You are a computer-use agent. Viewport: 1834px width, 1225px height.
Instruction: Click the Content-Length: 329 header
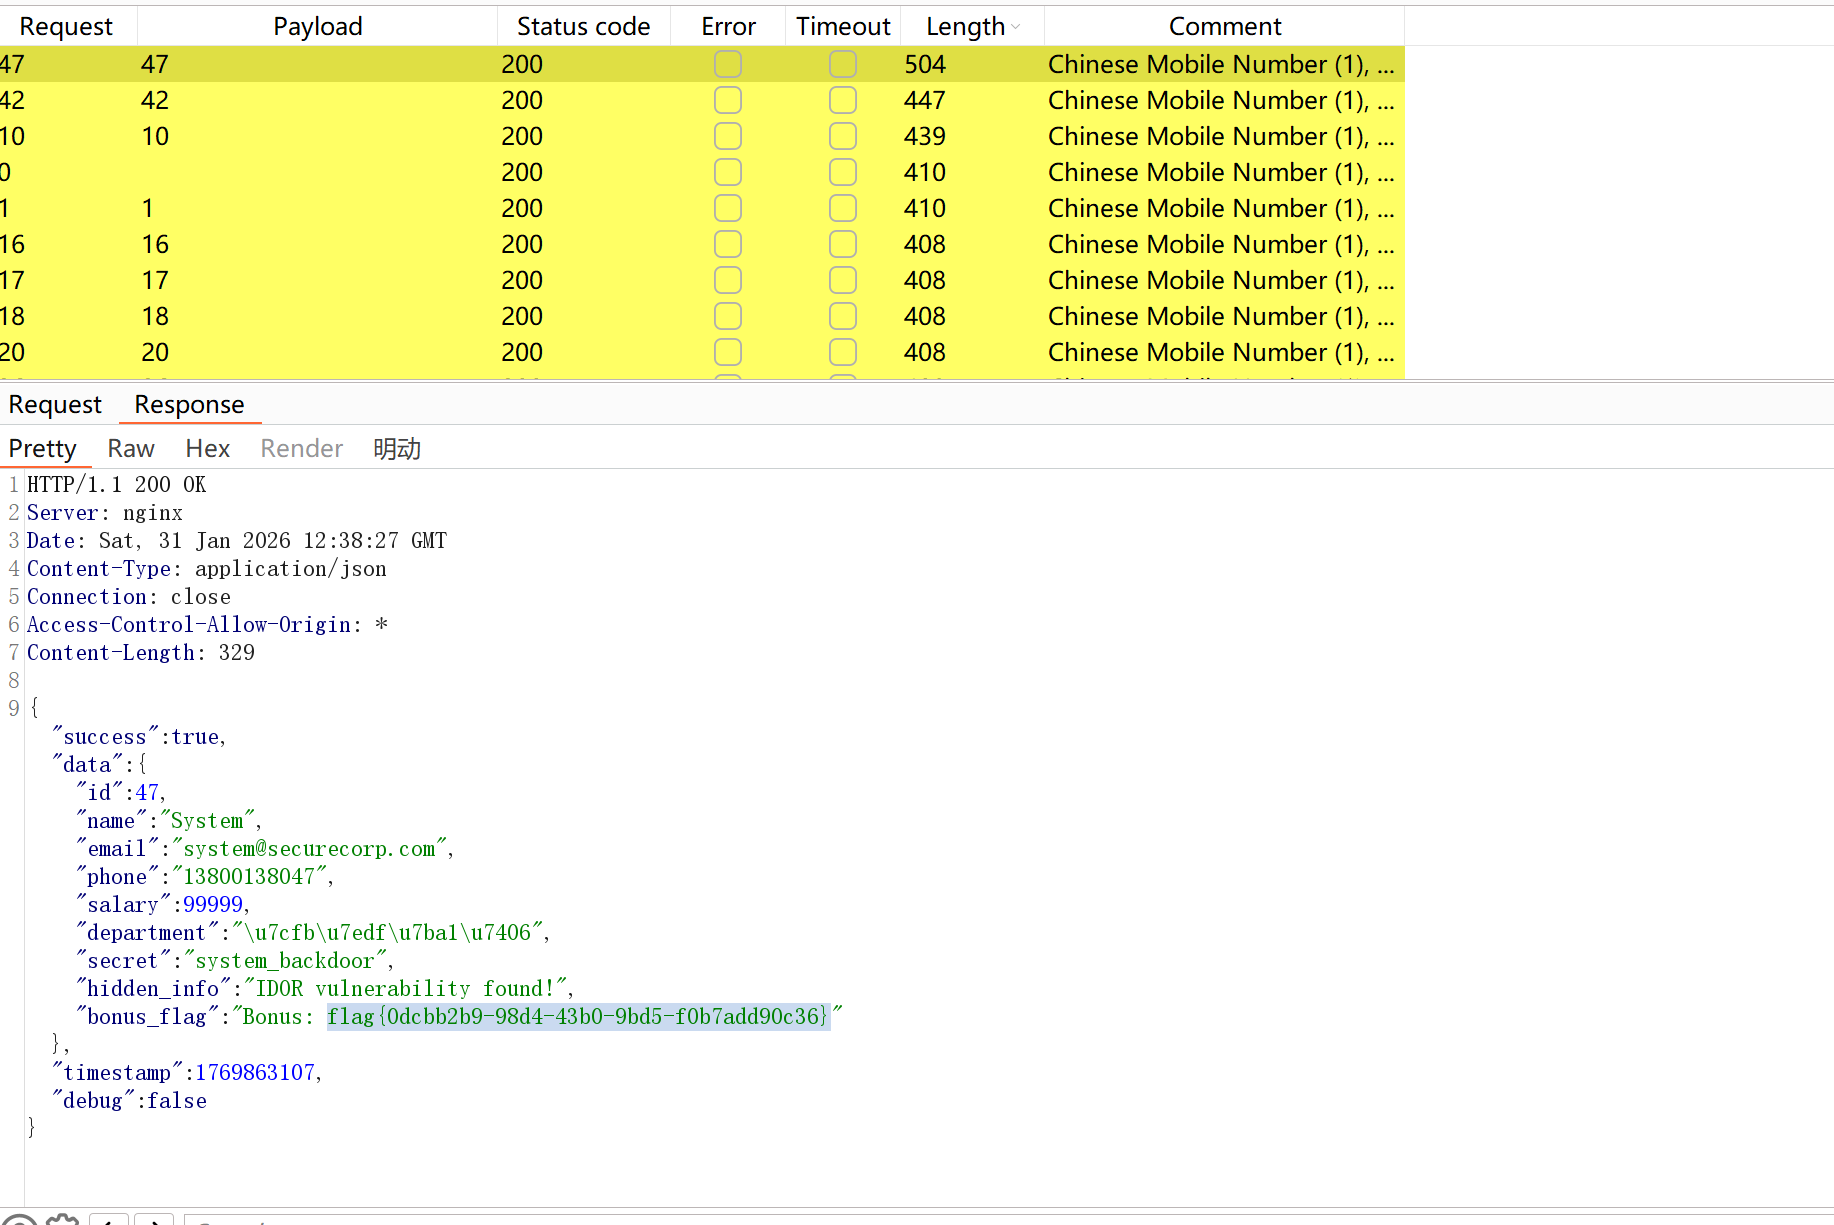pos(141,652)
